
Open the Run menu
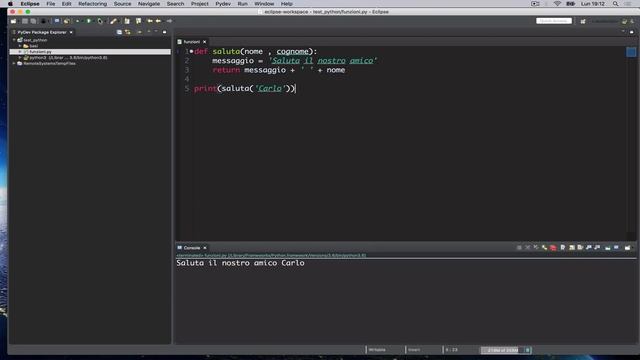coord(242,4)
